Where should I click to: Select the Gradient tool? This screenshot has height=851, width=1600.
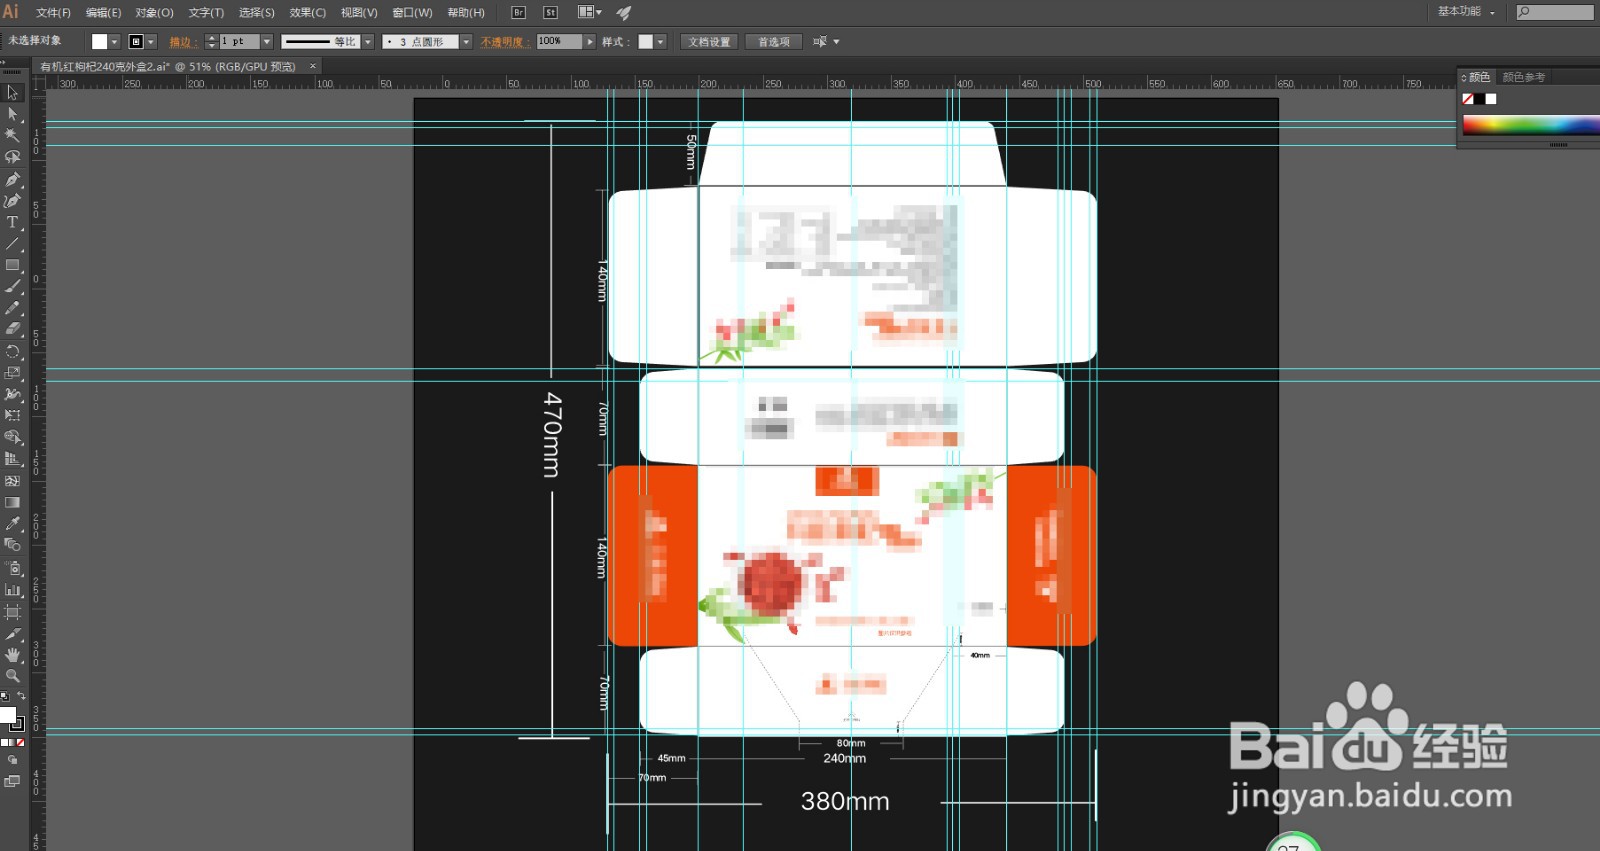[x=12, y=502]
